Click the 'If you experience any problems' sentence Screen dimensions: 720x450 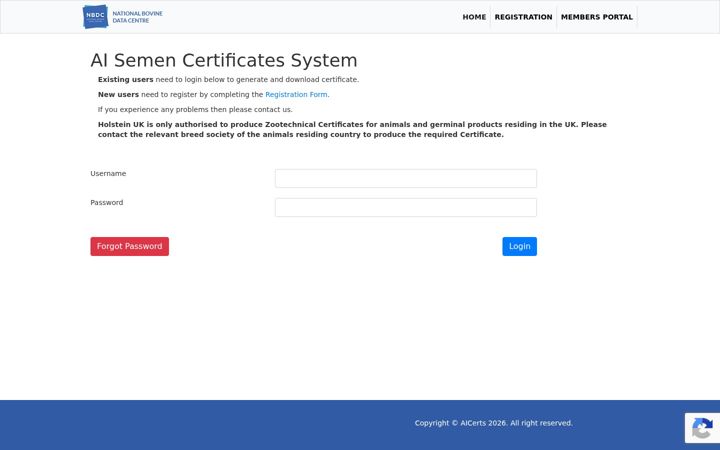(x=195, y=109)
